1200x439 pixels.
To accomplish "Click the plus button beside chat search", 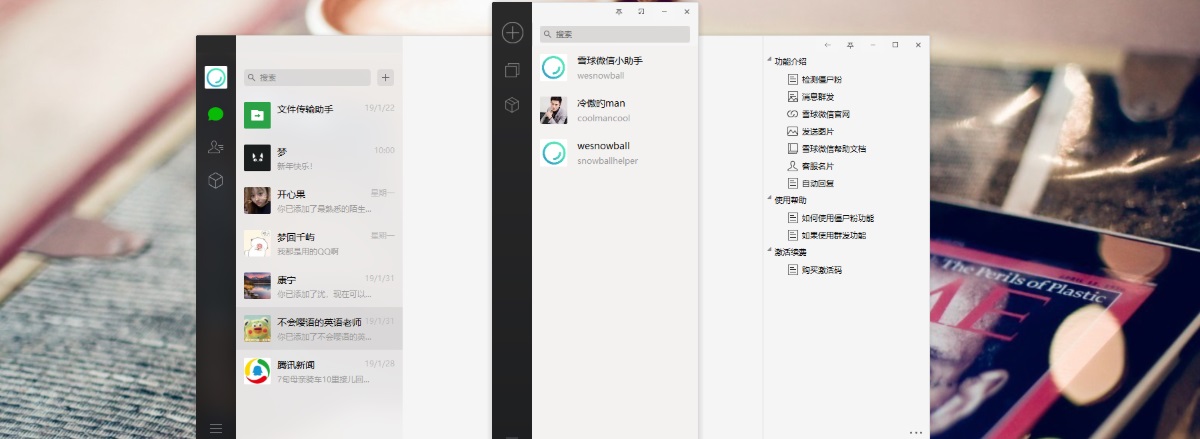I will point(386,77).
